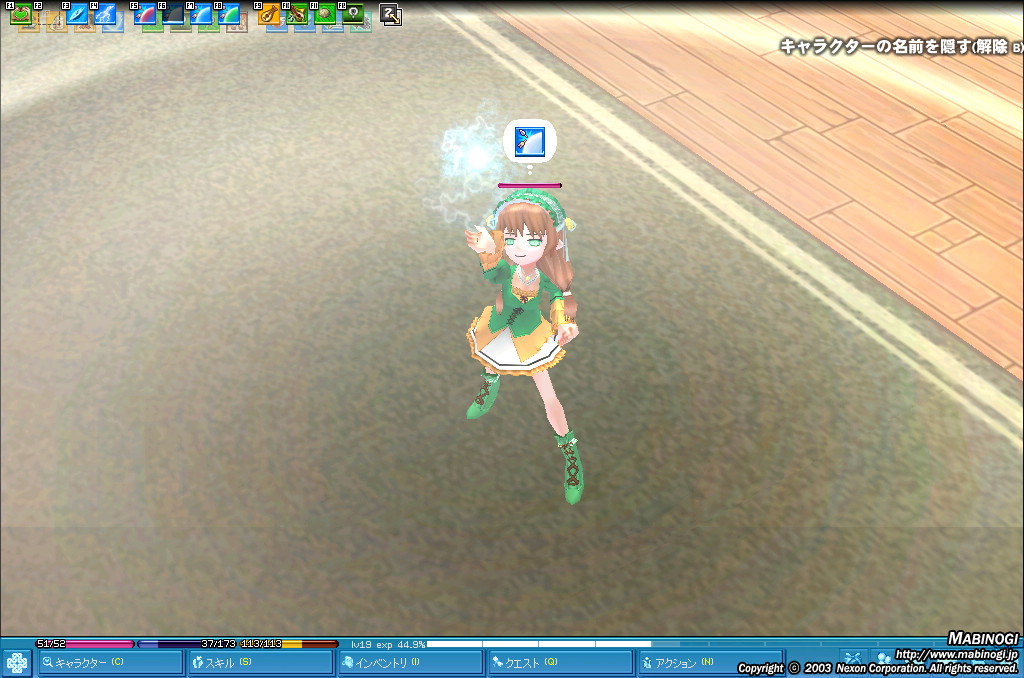Cast the F4 lightning bolt skill
The image size is (1024, 678).
105,13
